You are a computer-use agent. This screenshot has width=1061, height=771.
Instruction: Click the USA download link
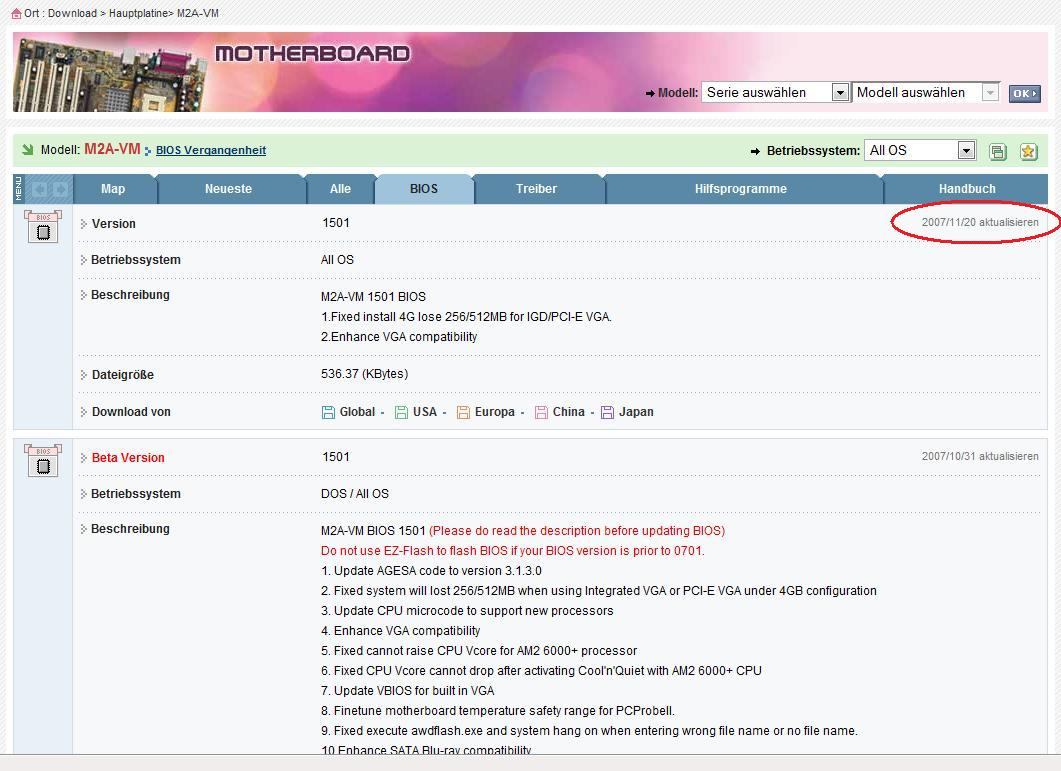(x=425, y=412)
